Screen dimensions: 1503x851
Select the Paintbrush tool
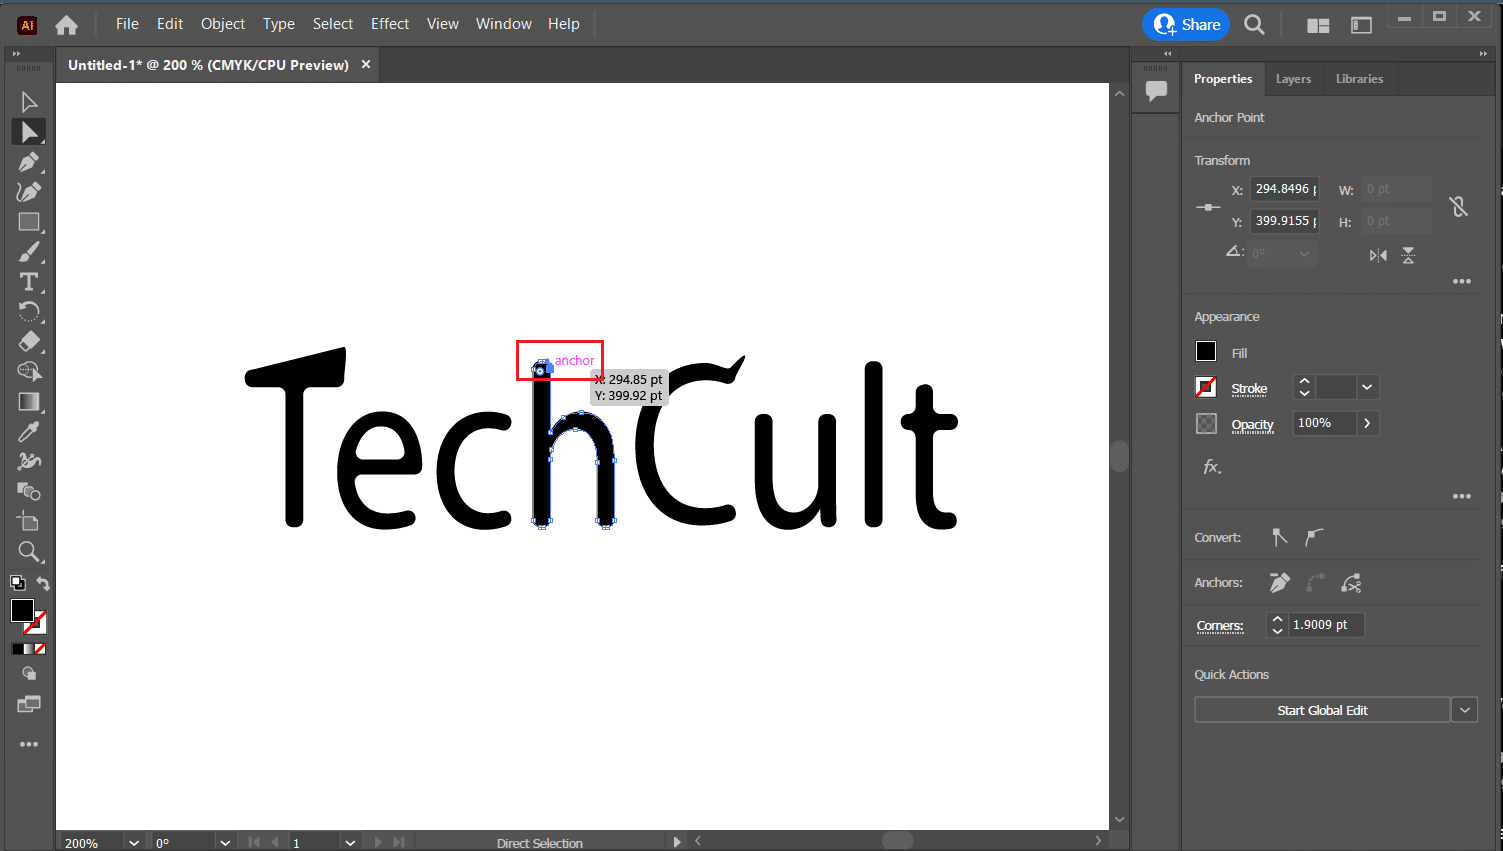pyautogui.click(x=29, y=252)
